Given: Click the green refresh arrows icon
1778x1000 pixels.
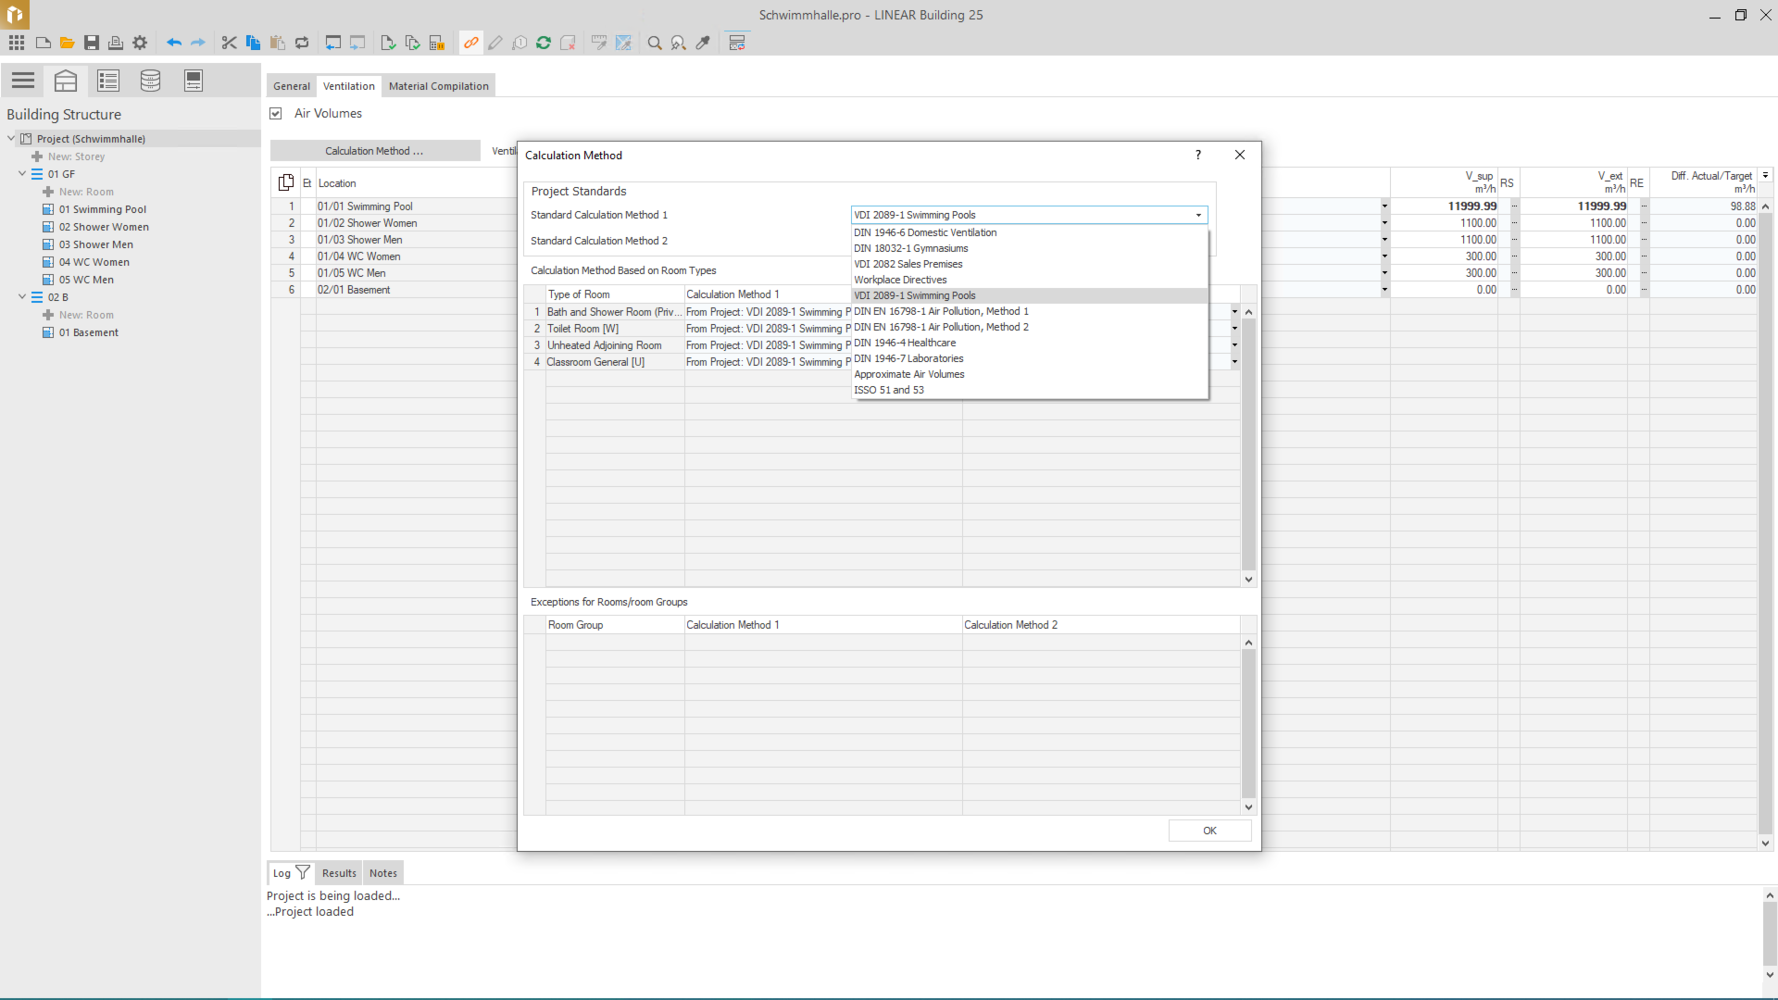Looking at the screenshot, I should (x=544, y=43).
